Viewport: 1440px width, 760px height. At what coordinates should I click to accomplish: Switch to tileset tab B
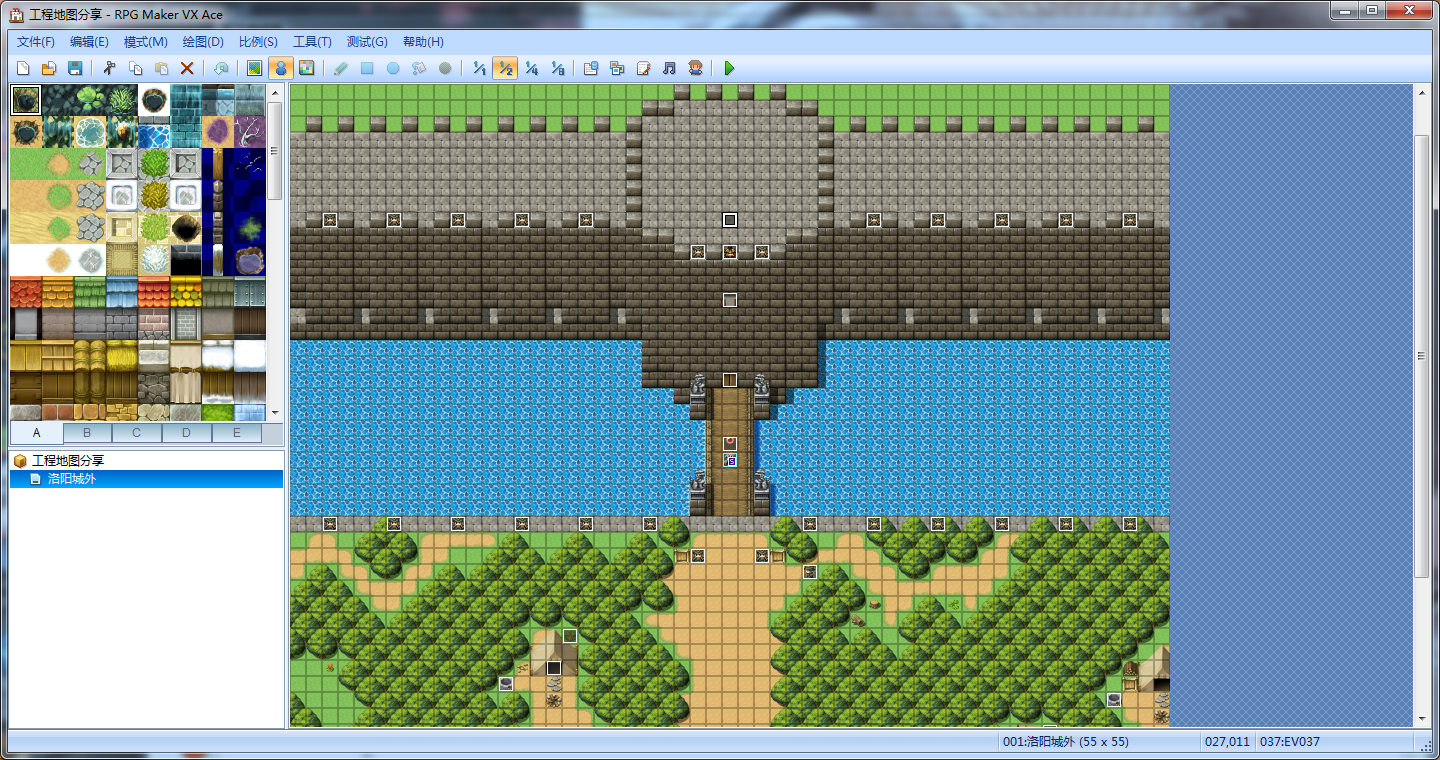87,433
